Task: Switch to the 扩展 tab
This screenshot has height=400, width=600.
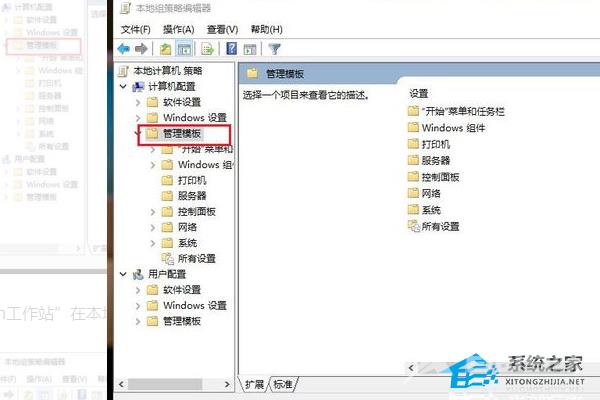Action: [254, 384]
